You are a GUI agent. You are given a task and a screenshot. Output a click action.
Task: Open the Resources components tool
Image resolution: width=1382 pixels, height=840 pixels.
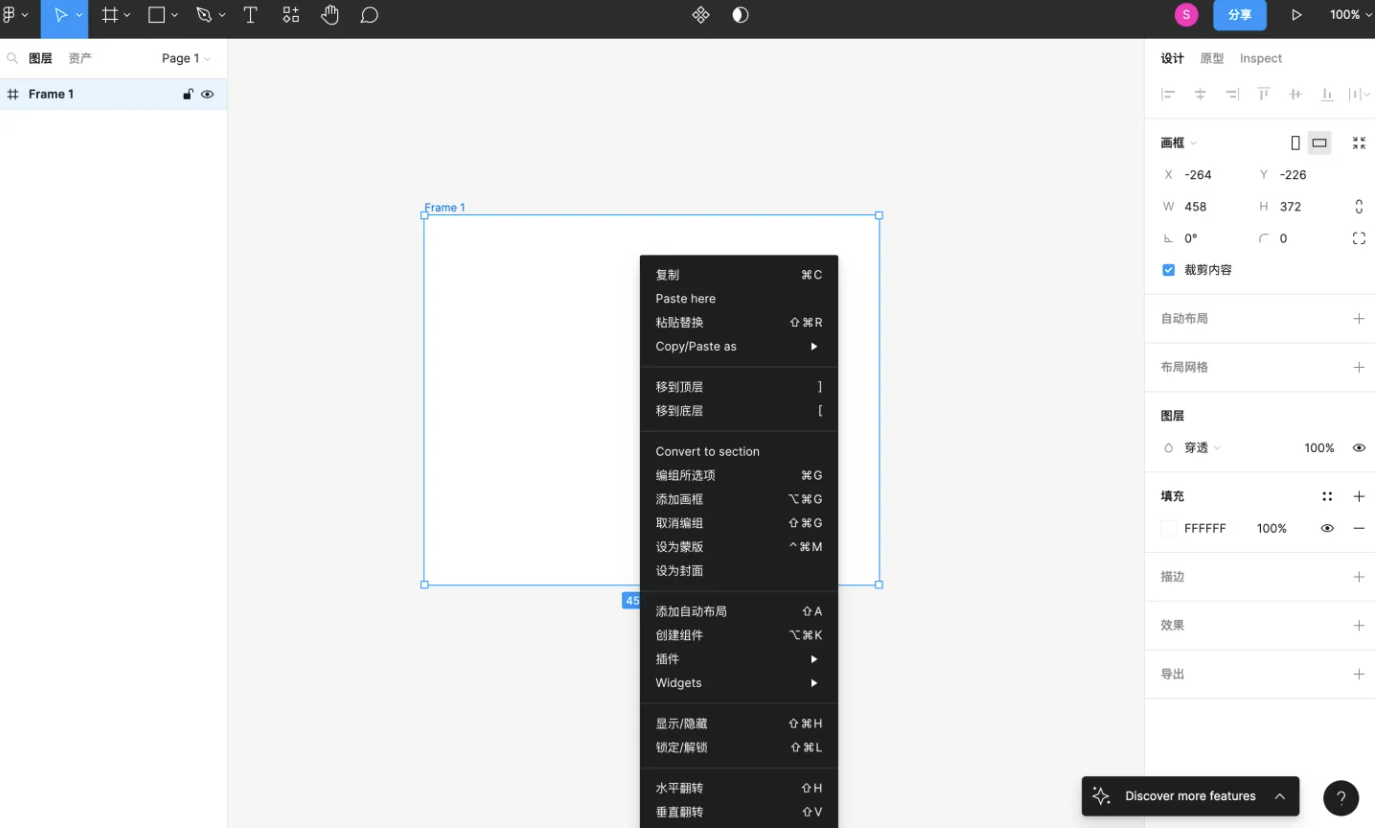click(291, 15)
